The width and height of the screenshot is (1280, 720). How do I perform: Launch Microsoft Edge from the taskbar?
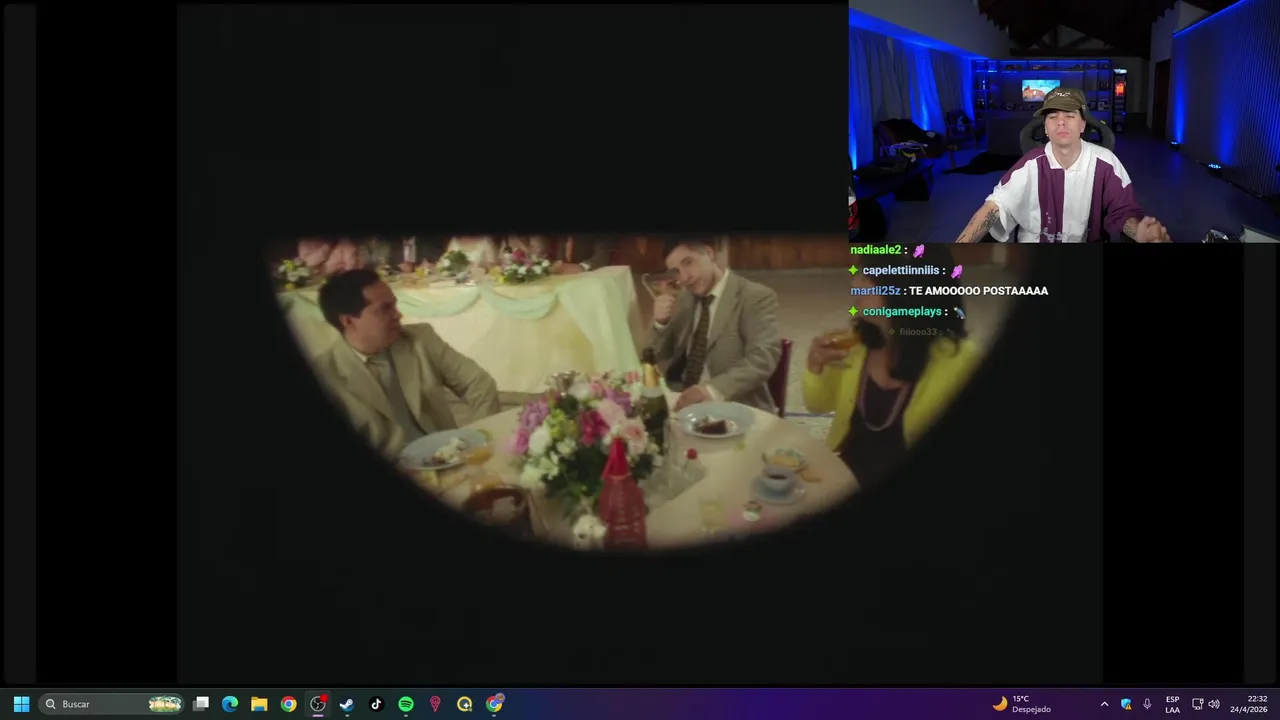230,704
